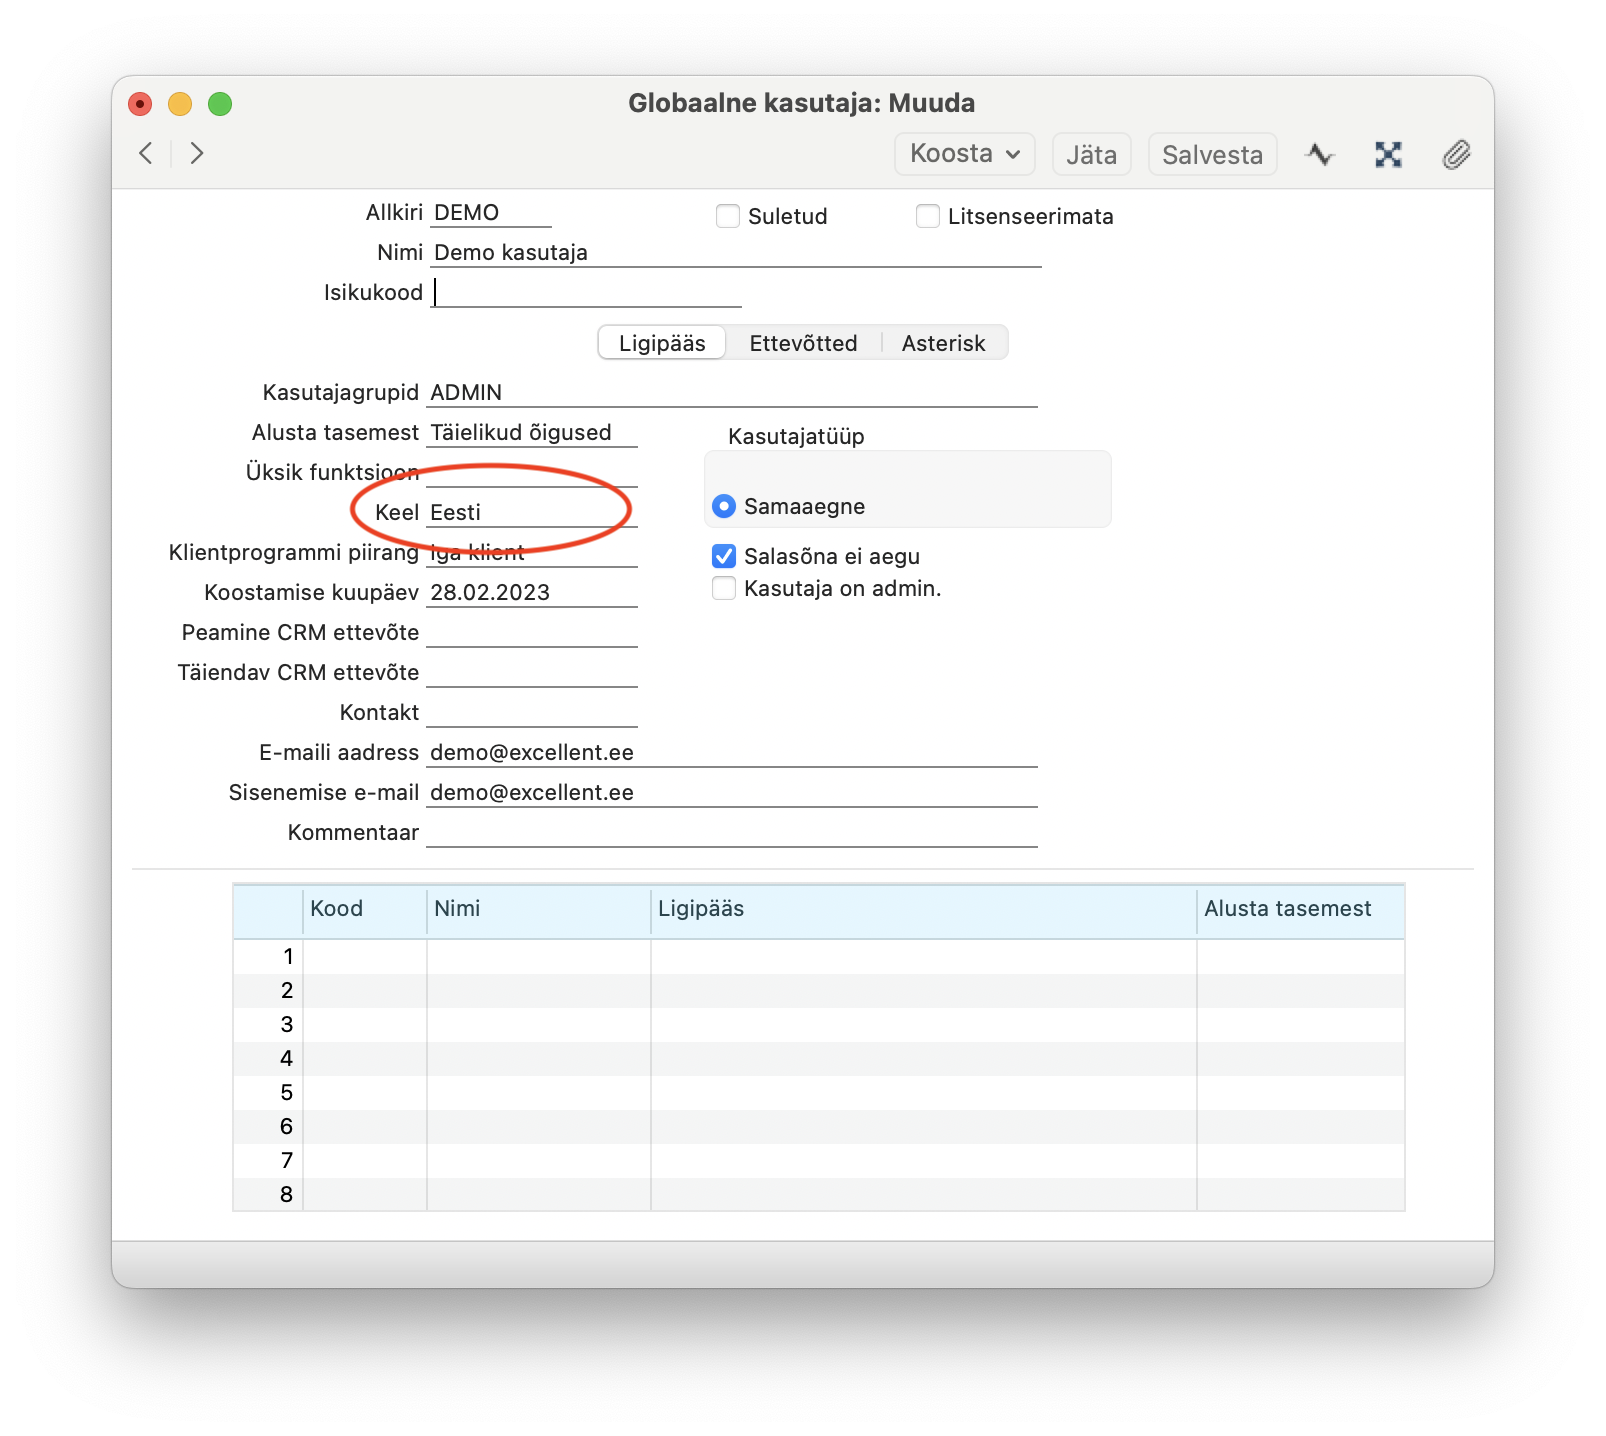The width and height of the screenshot is (1606, 1436).
Task: Open the record history activity icon
Action: [x=1320, y=154]
